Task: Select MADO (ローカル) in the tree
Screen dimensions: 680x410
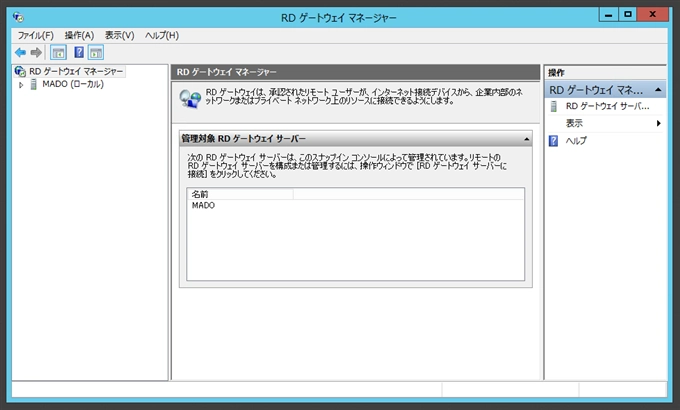Action: coord(73,84)
